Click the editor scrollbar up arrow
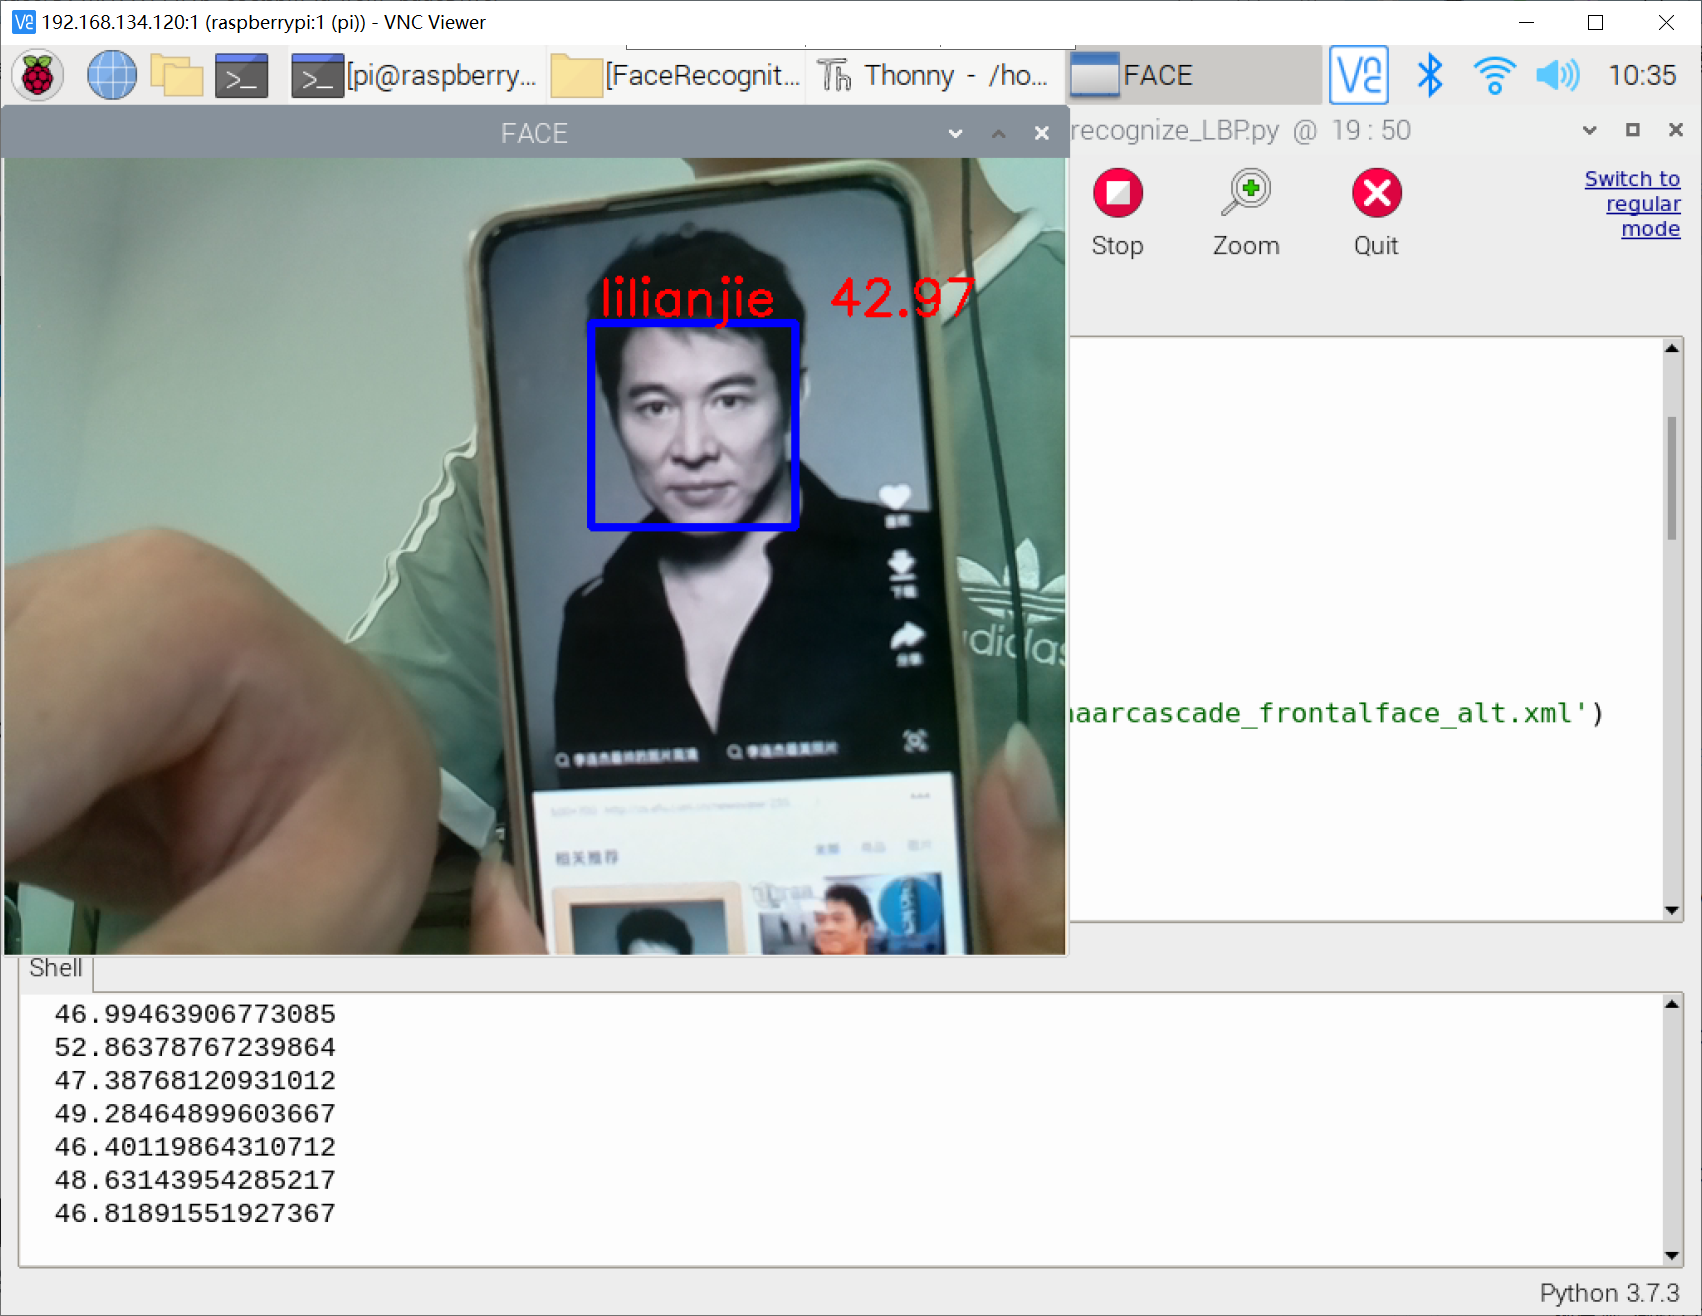 coord(1672,348)
